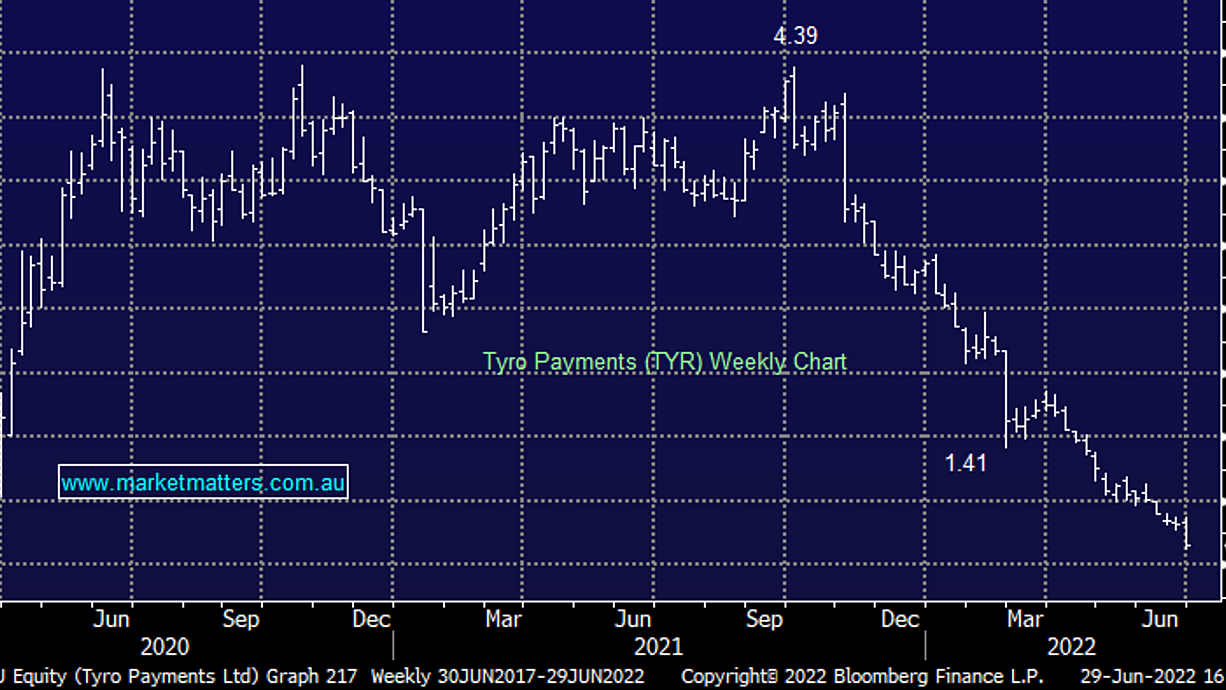1226x690 pixels.
Task: Click the Sep axis label in 2021
Action: tap(764, 619)
